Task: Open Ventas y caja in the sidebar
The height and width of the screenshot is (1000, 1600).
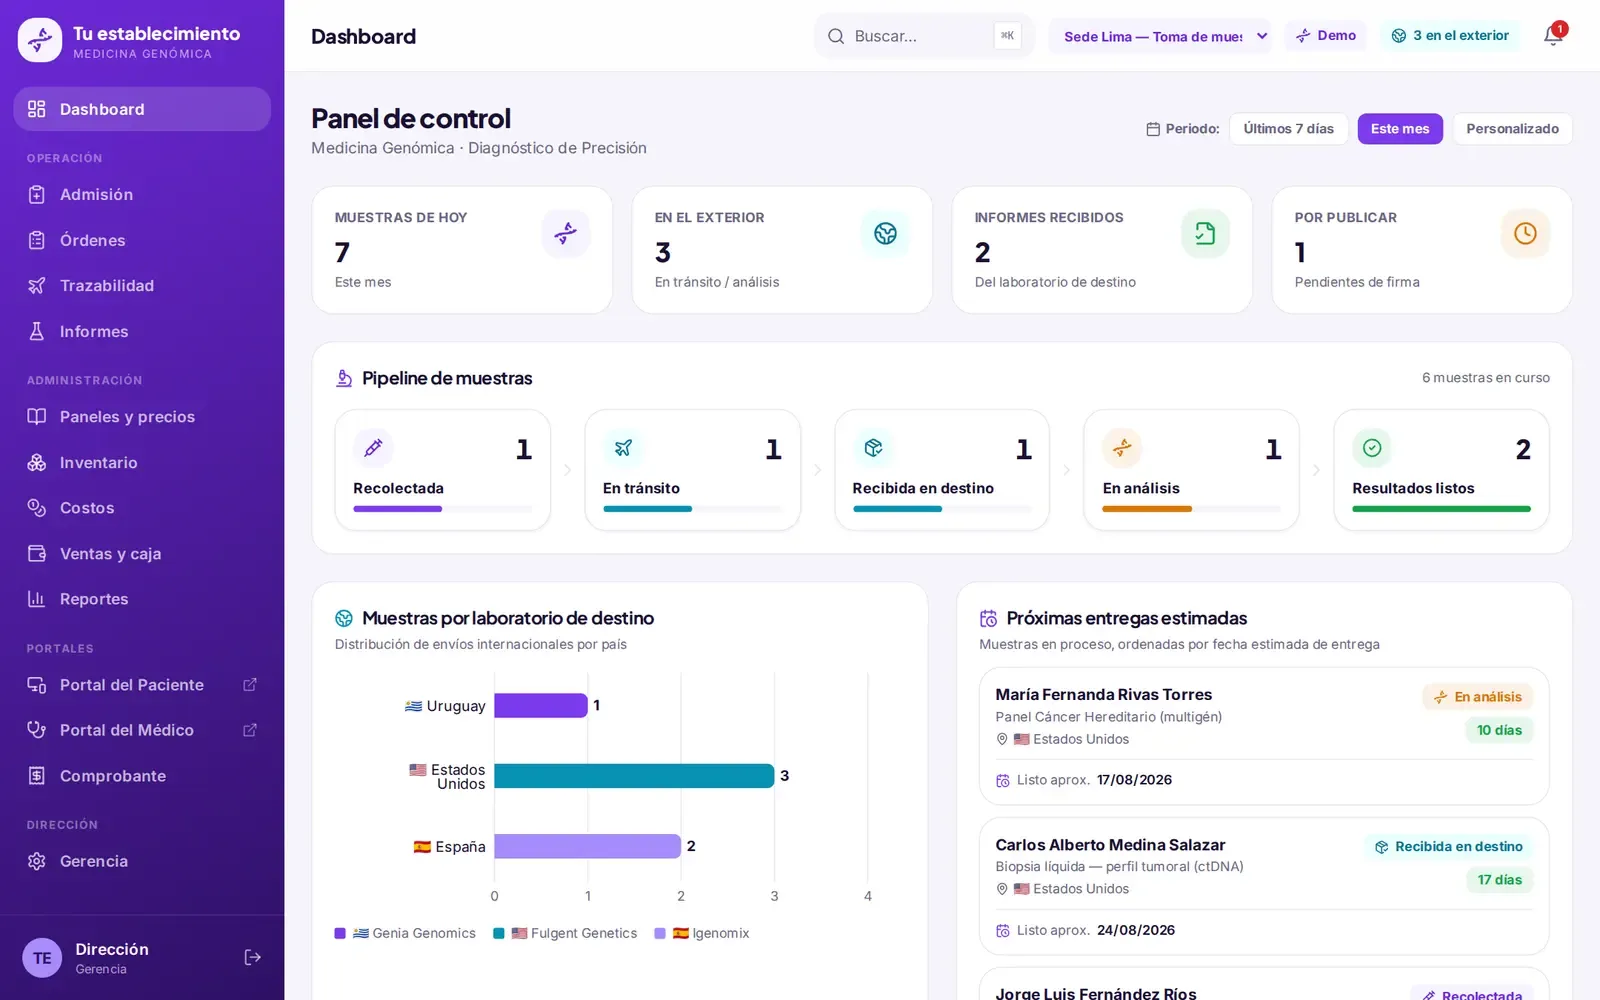Action: 142,554
